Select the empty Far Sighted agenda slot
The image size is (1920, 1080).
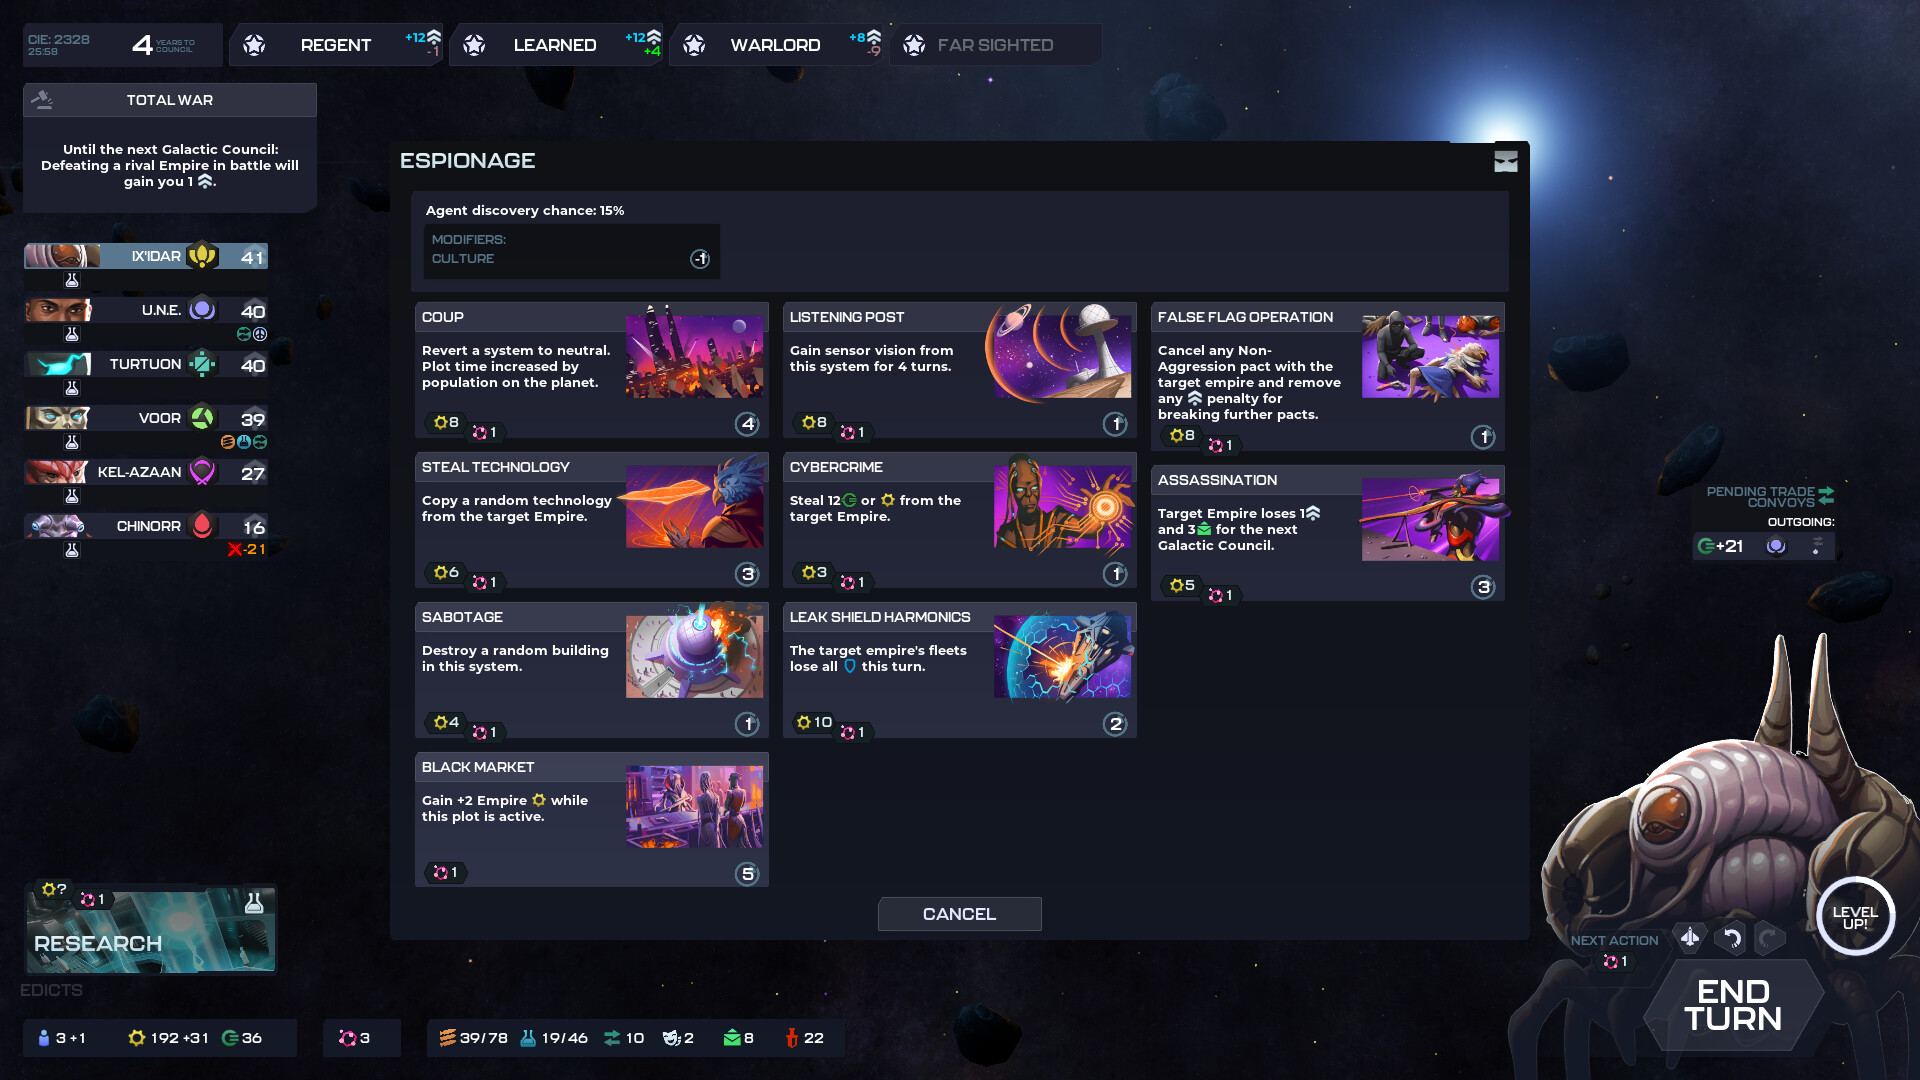[x=995, y=44]
